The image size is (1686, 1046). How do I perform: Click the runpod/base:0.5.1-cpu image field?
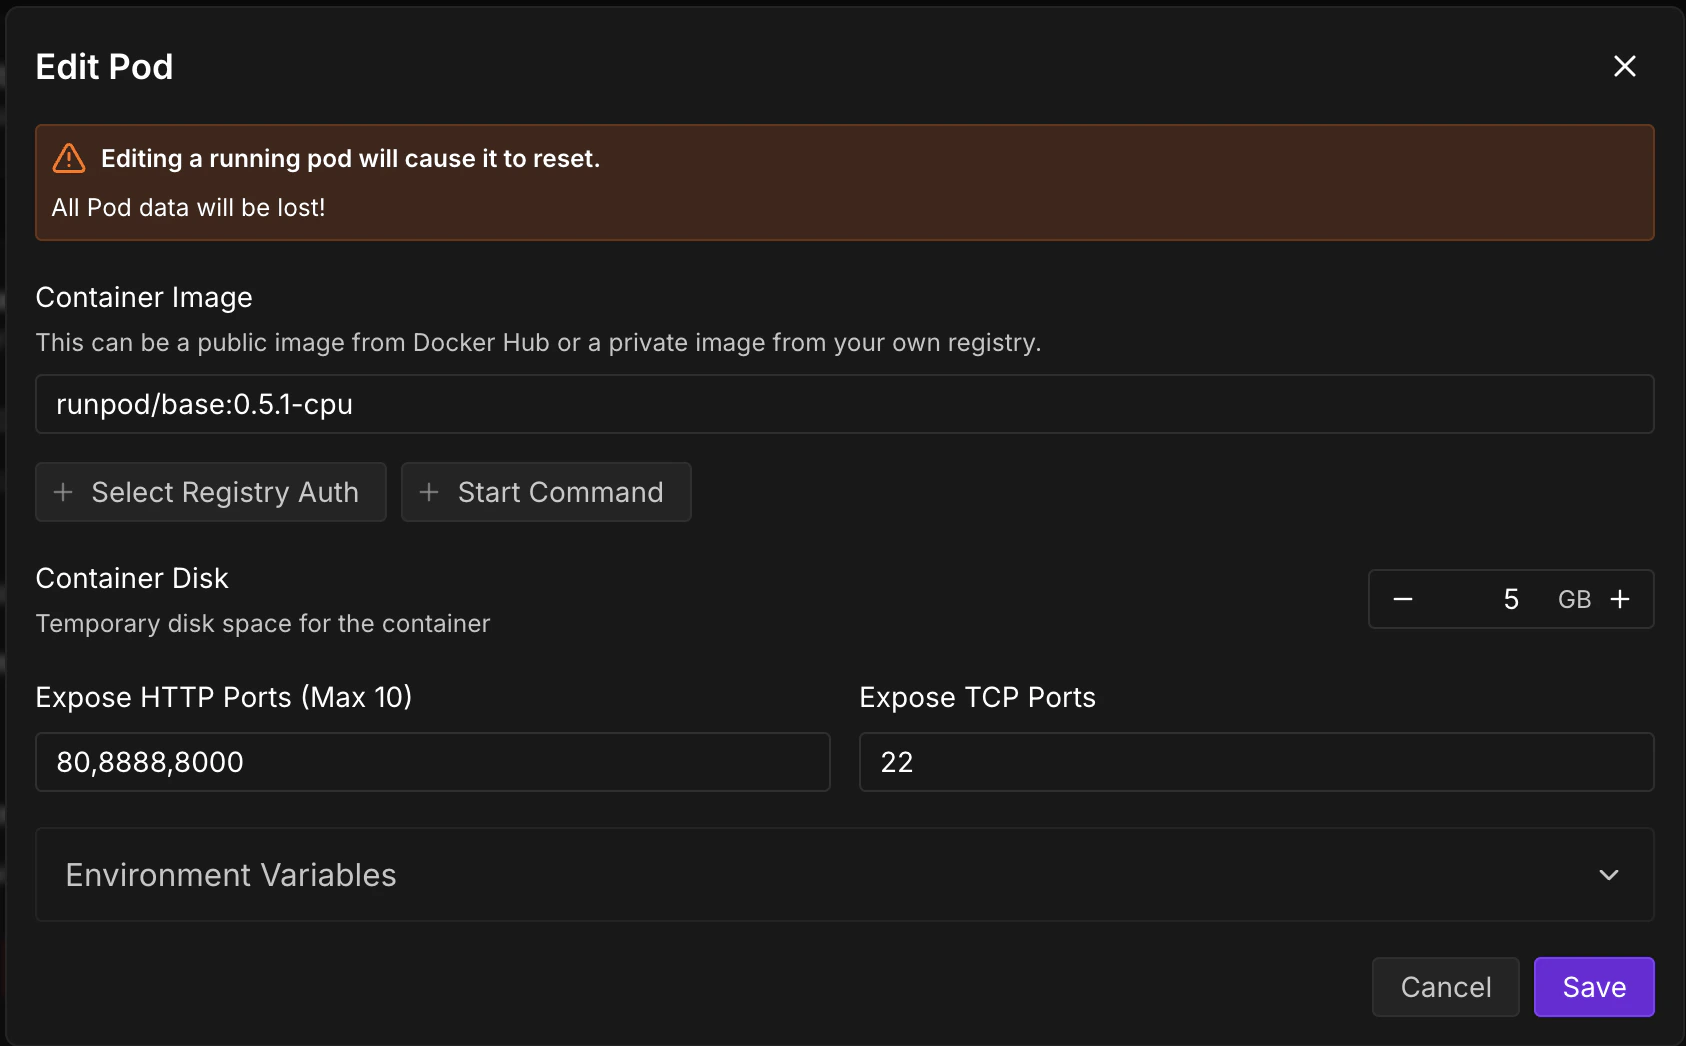tap(845, 404)
